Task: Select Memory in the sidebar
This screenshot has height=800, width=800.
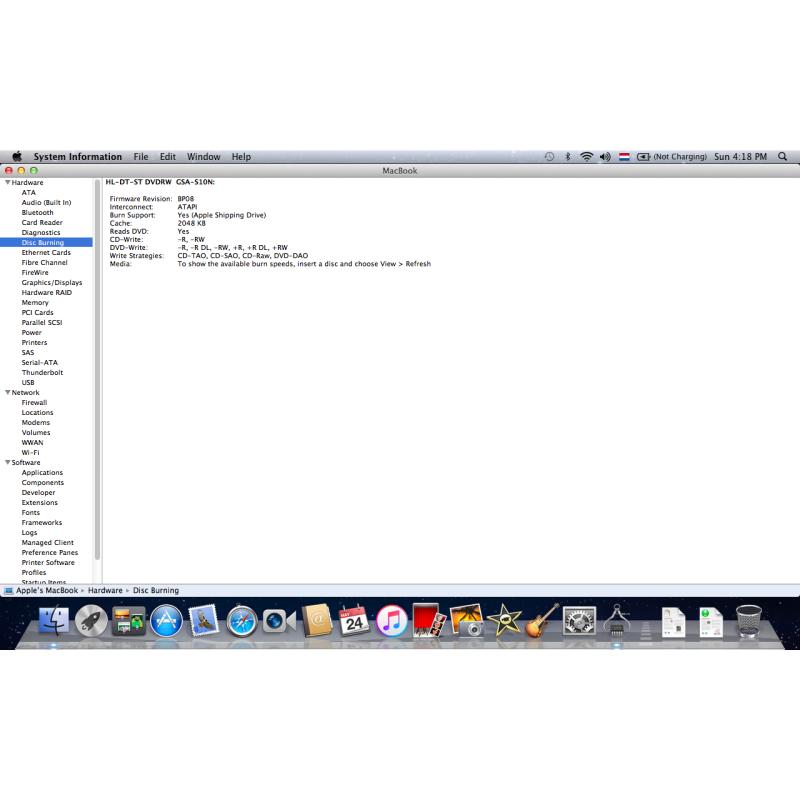Action: [x=35, y=303]
